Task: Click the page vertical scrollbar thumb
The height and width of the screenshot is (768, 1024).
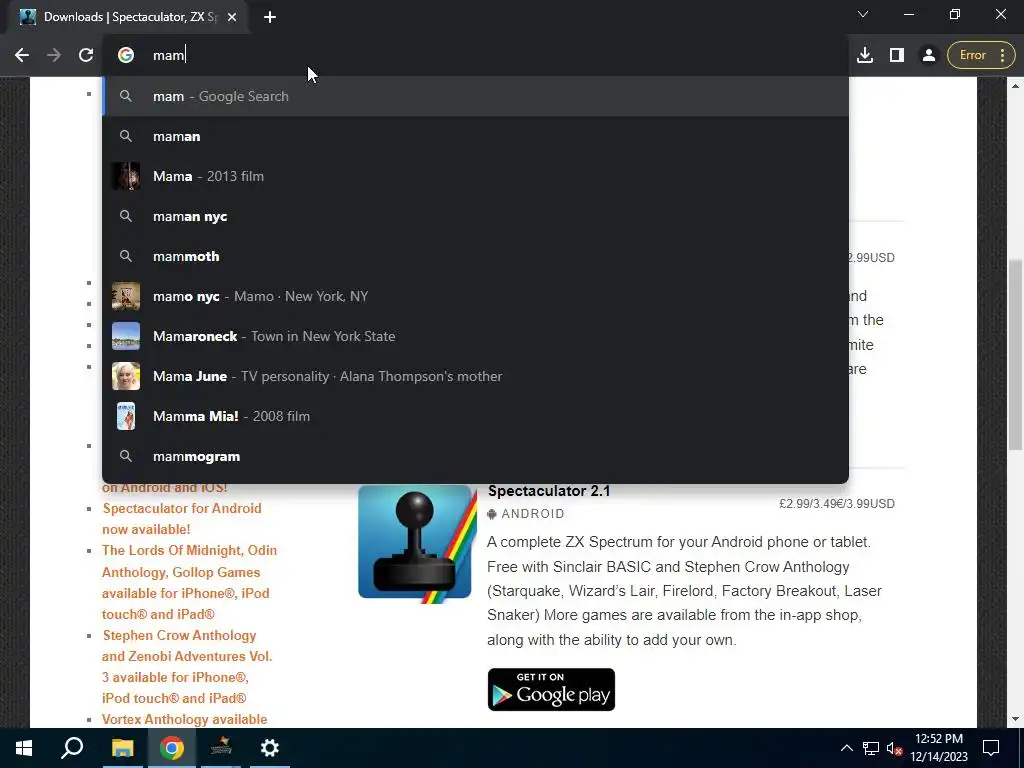Action: (1015, 355)
